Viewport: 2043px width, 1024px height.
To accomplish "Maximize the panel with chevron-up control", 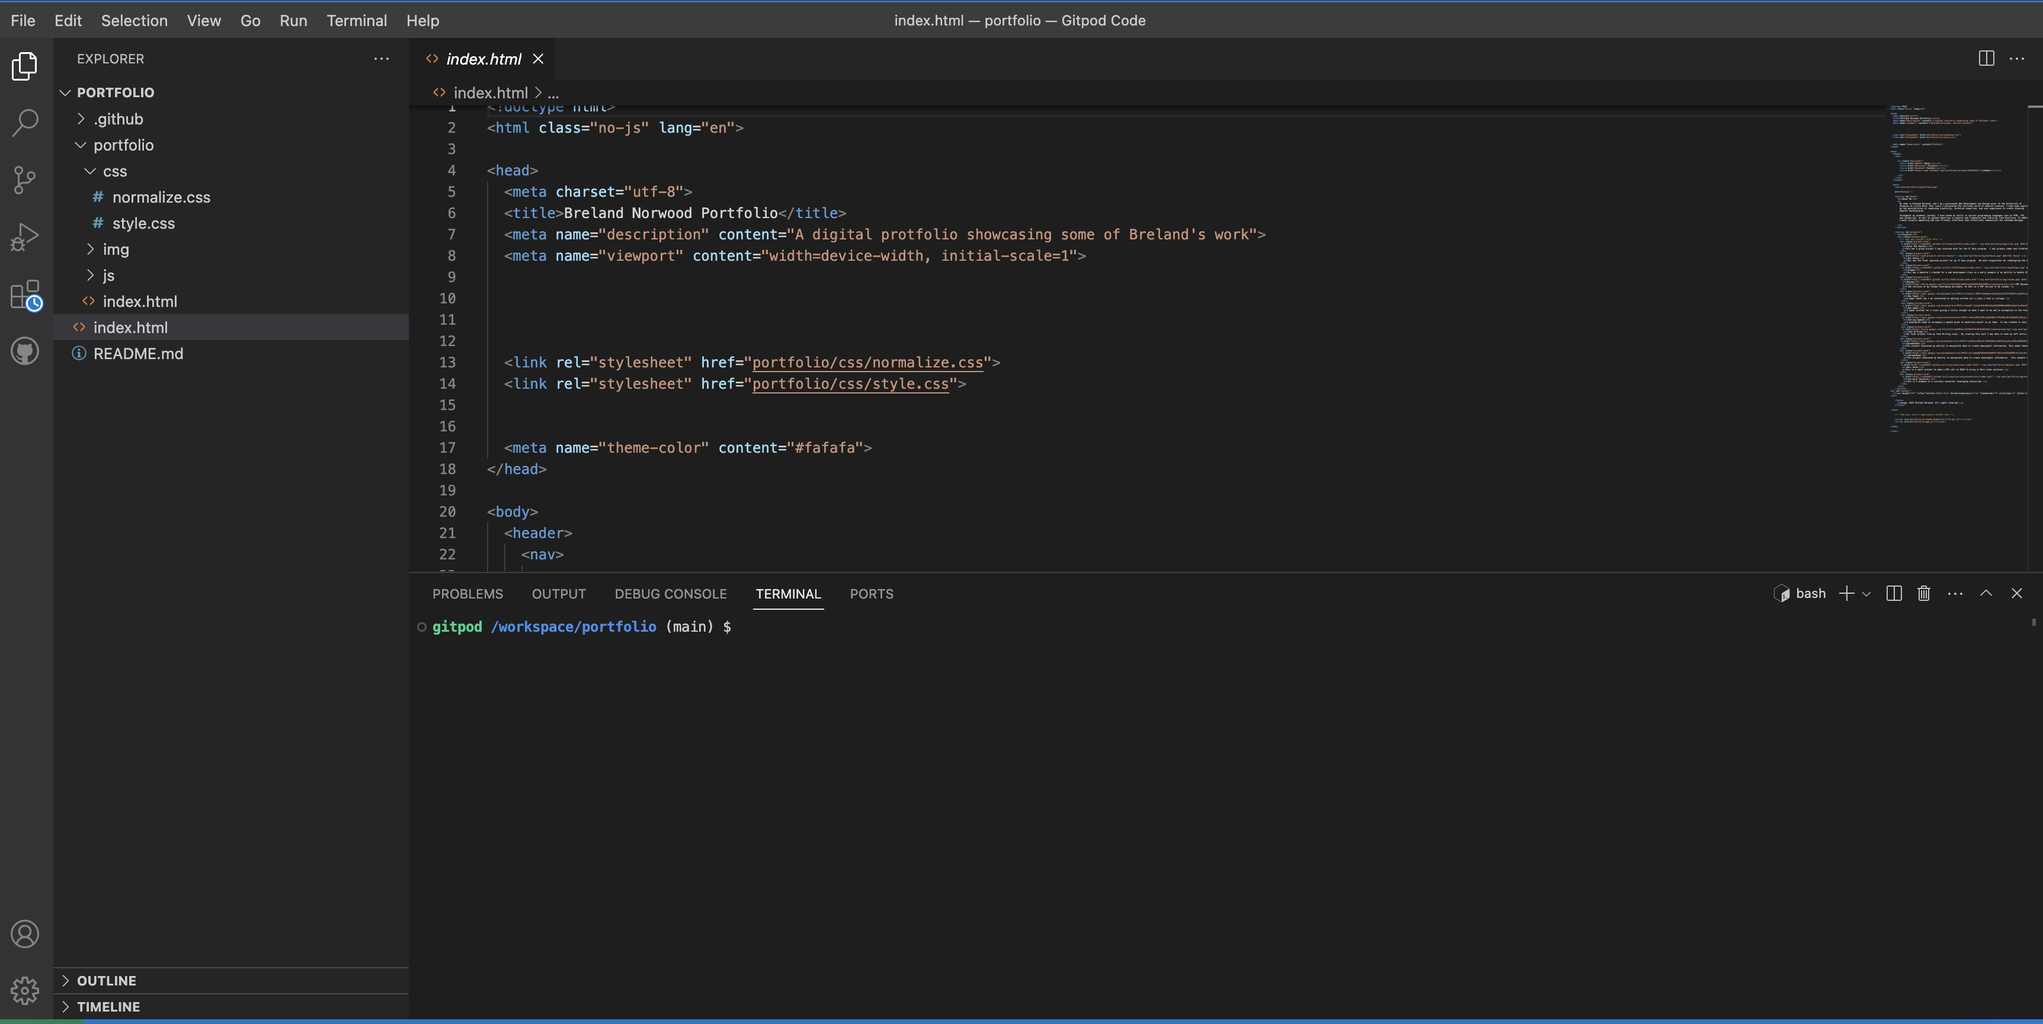I will point(1985,593).
